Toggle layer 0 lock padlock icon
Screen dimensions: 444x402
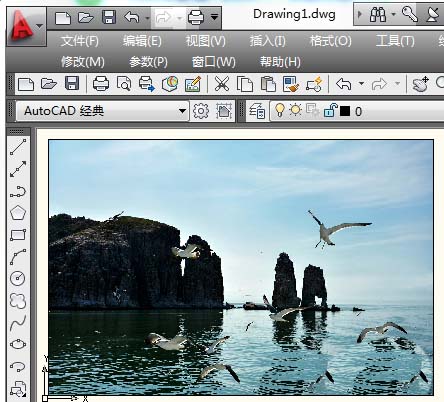330,110
